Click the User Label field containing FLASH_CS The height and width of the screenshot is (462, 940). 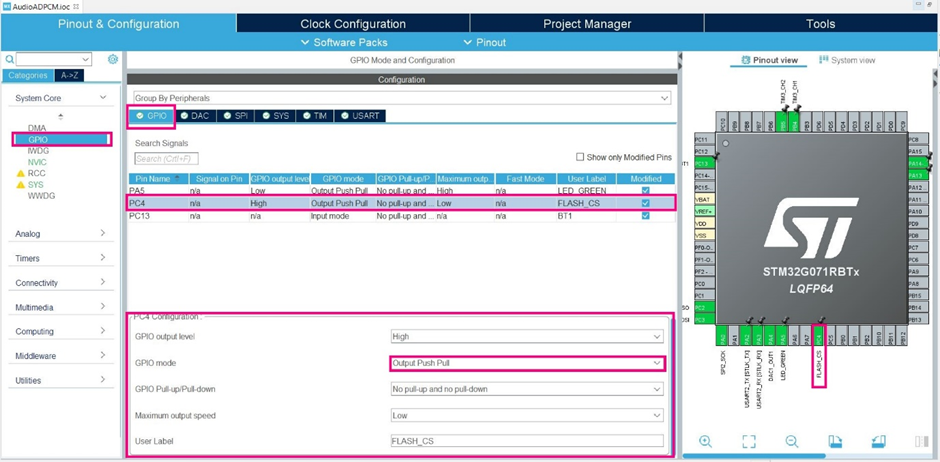click(x=527, y=441)
